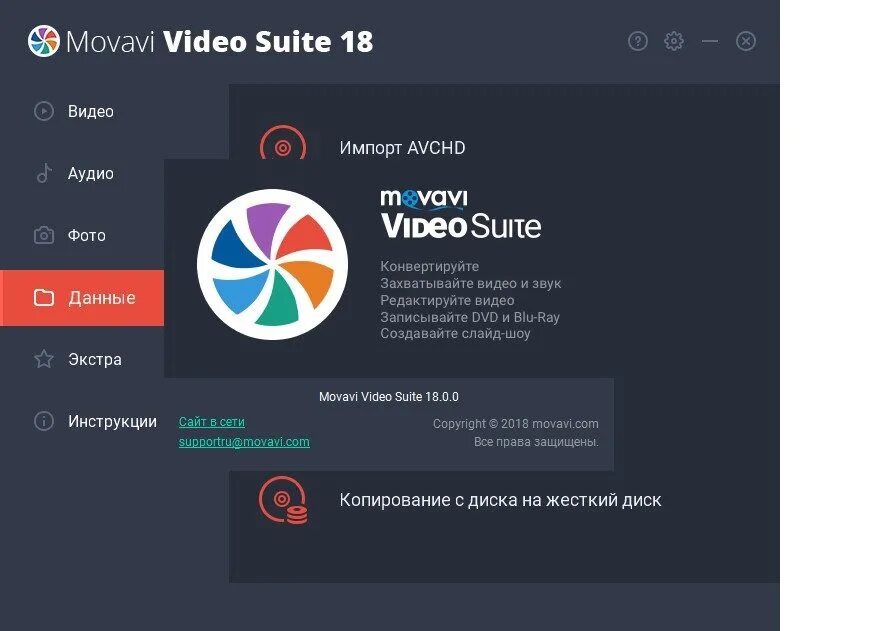Click the large colorful Movavi pinwheel logo
Image resolution: width=879 pixels, height=631 pixels.
(x=272, y=265)
